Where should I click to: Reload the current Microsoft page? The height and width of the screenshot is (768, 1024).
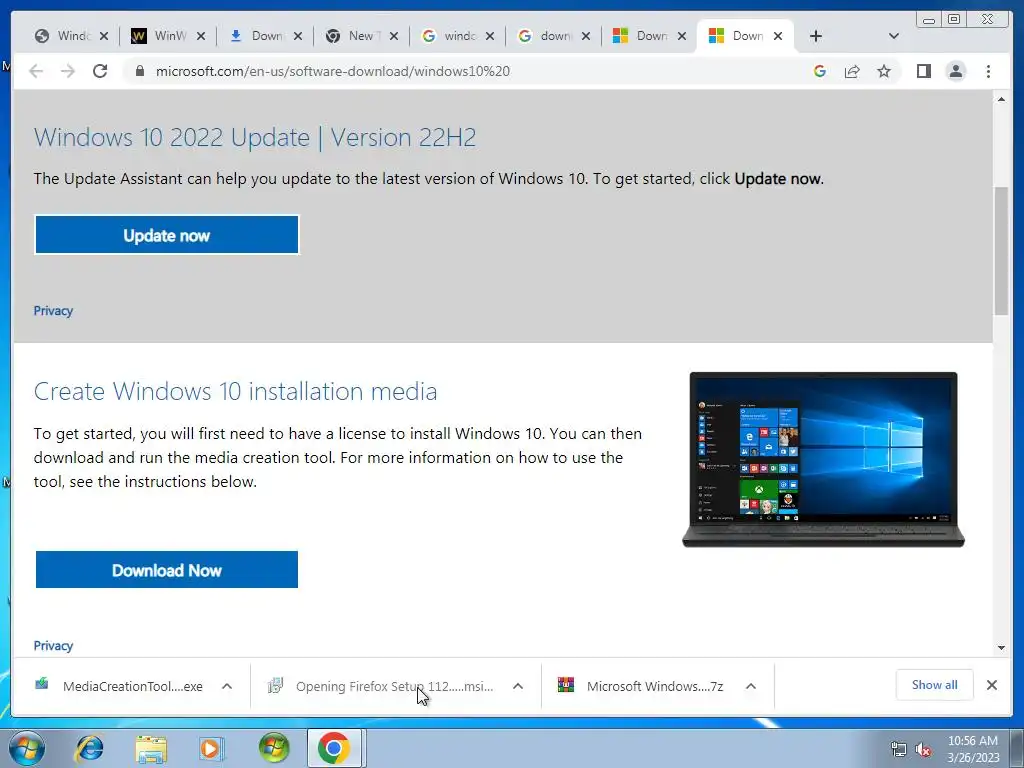coord(100,71)
